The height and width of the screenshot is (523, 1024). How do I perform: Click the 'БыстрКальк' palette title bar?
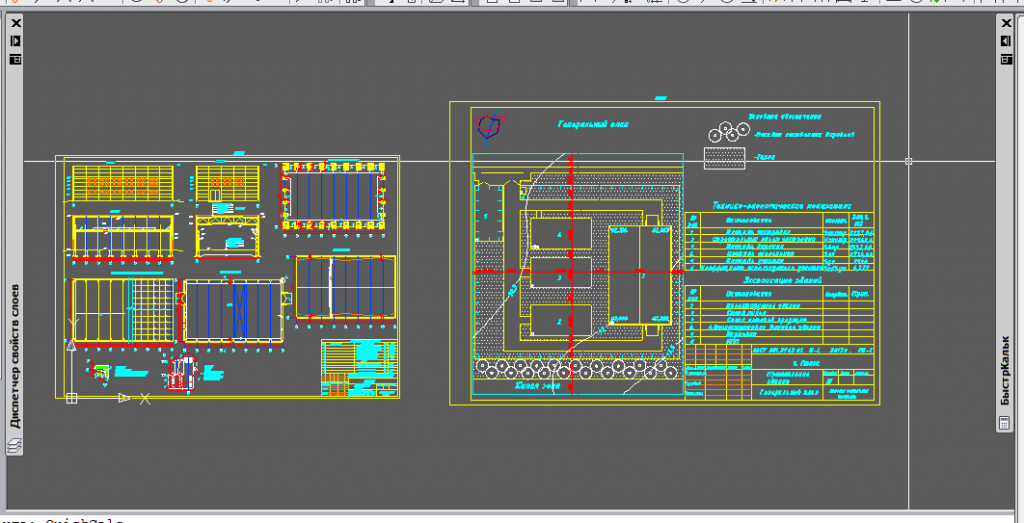point(1006,370)
